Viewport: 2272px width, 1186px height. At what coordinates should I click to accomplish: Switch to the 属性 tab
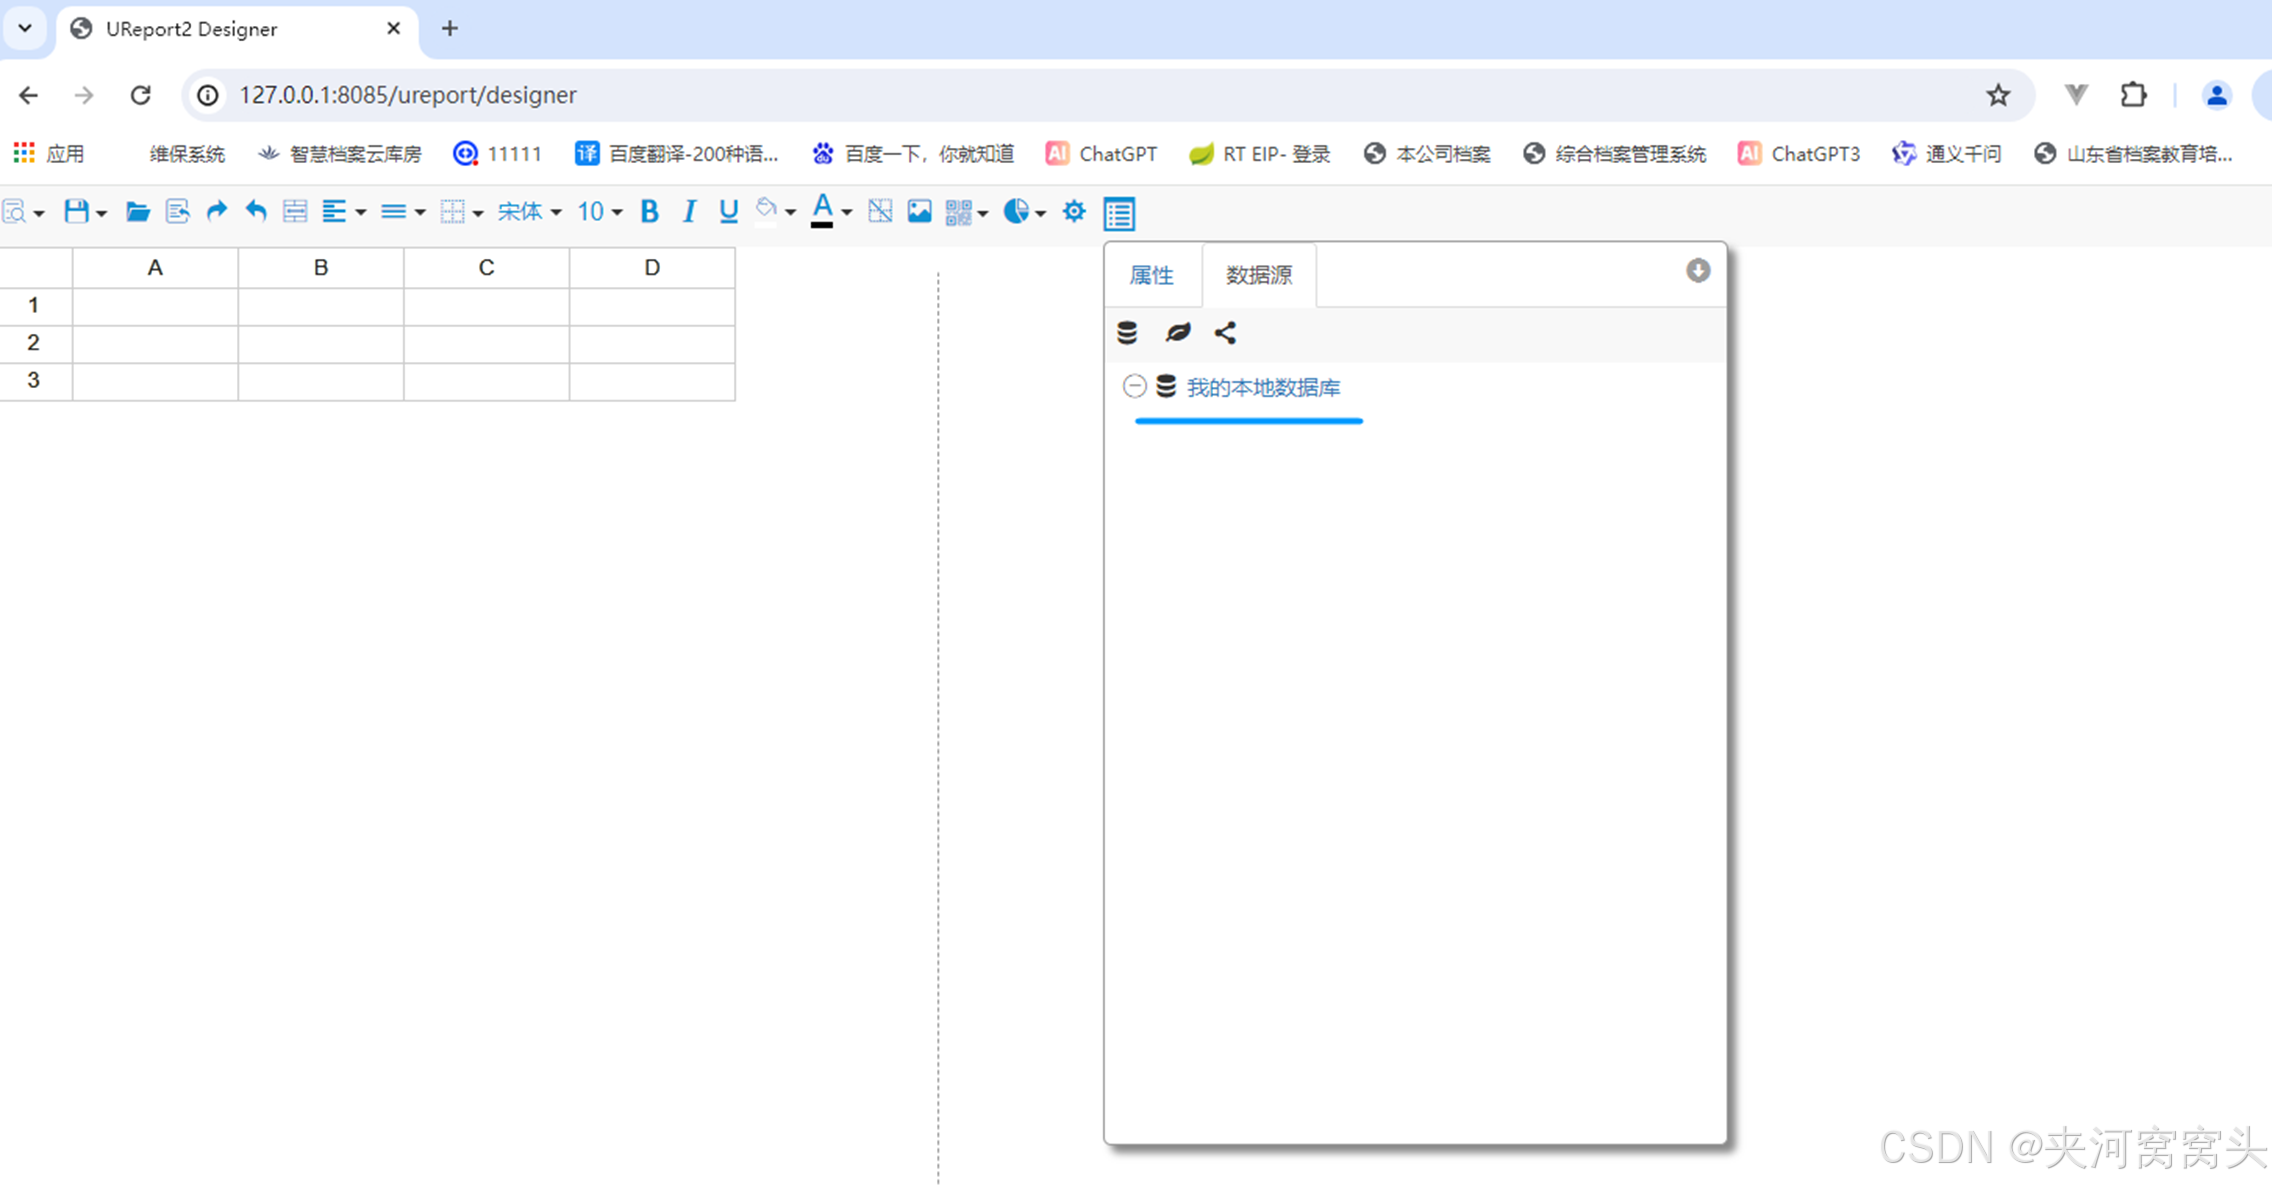1151,275
